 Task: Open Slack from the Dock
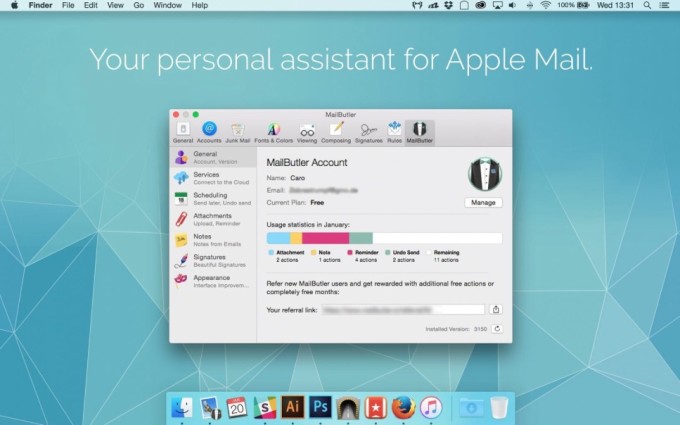[265, 407]
